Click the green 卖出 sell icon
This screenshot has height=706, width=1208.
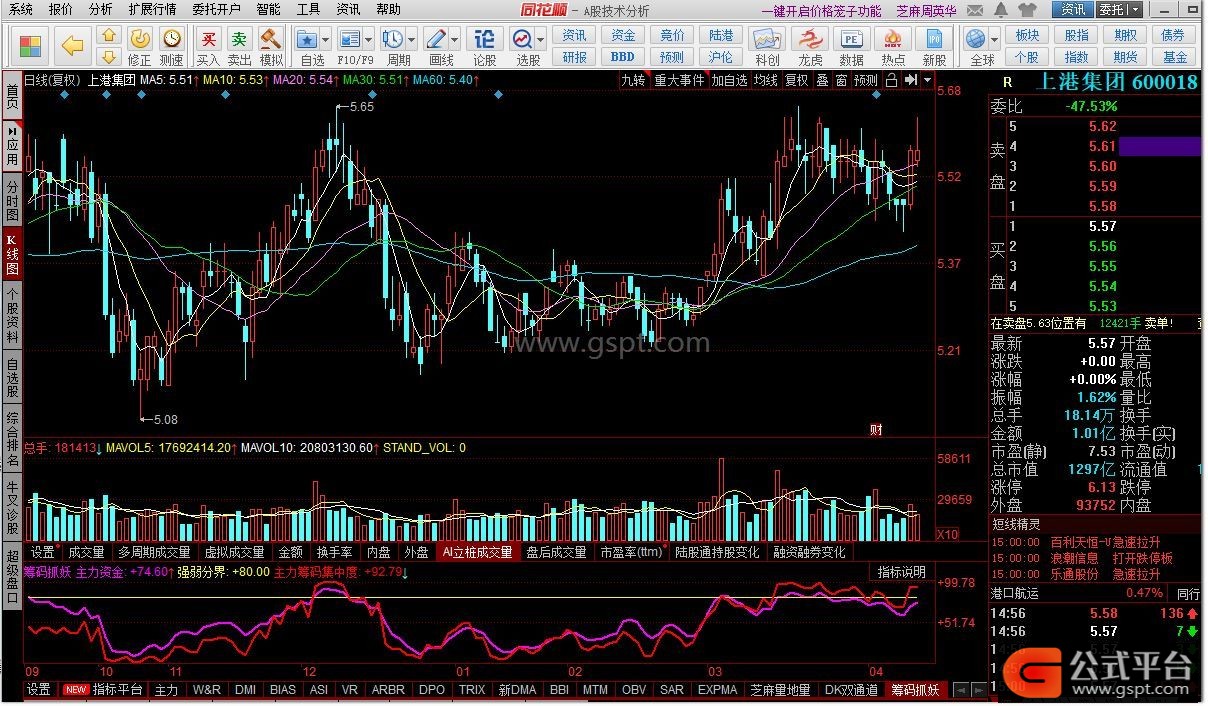[239, 39]
